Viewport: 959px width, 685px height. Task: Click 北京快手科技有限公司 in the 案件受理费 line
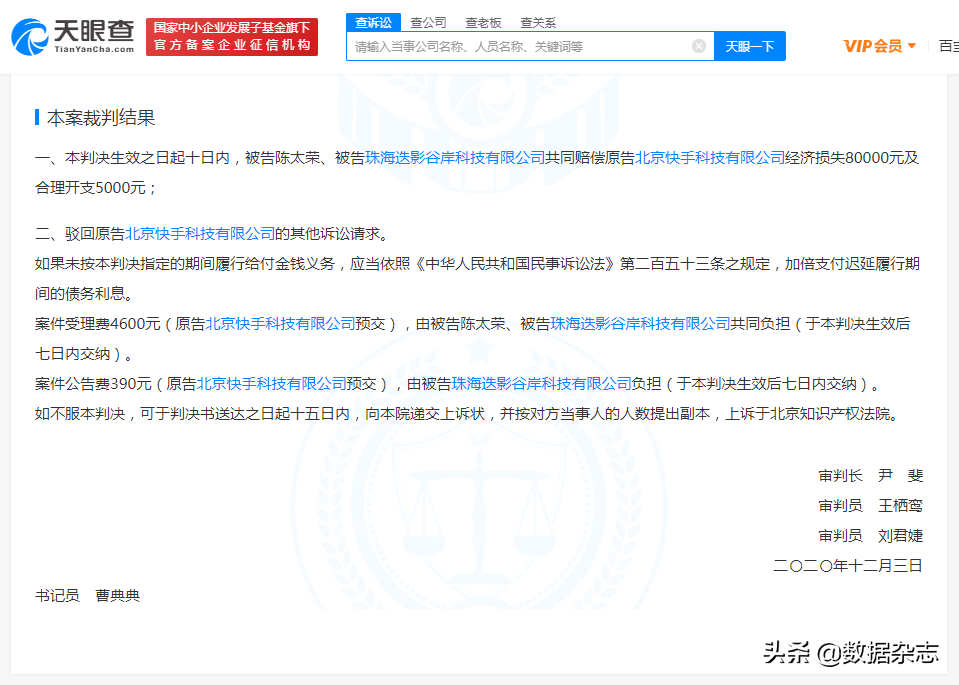(281, 324)
